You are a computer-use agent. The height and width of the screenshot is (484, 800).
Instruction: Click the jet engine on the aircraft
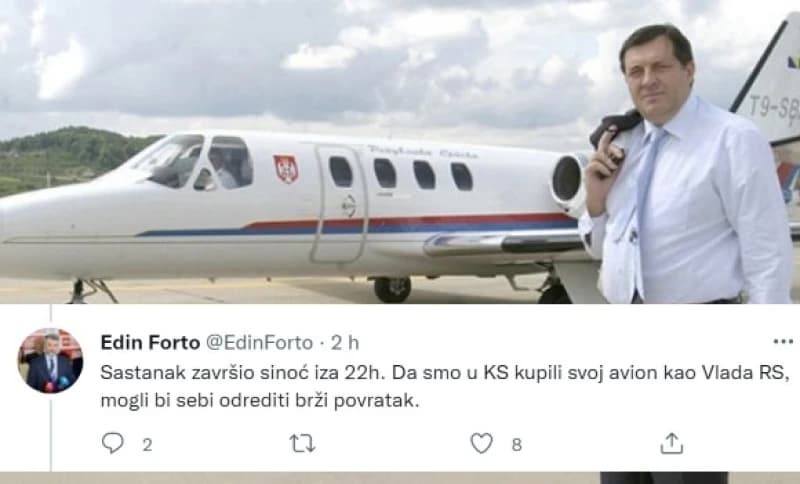[x=569, y=180]
